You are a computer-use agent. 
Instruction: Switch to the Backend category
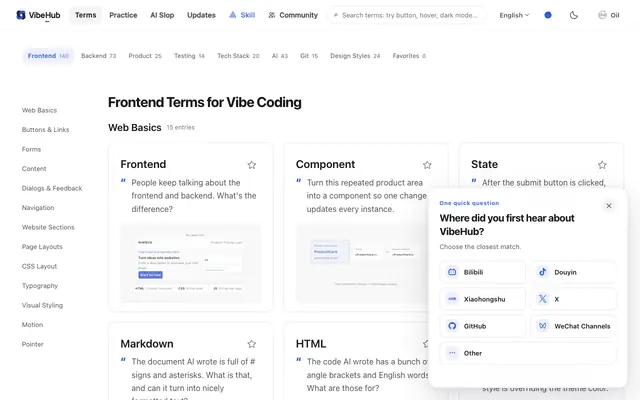coord(98,56)
